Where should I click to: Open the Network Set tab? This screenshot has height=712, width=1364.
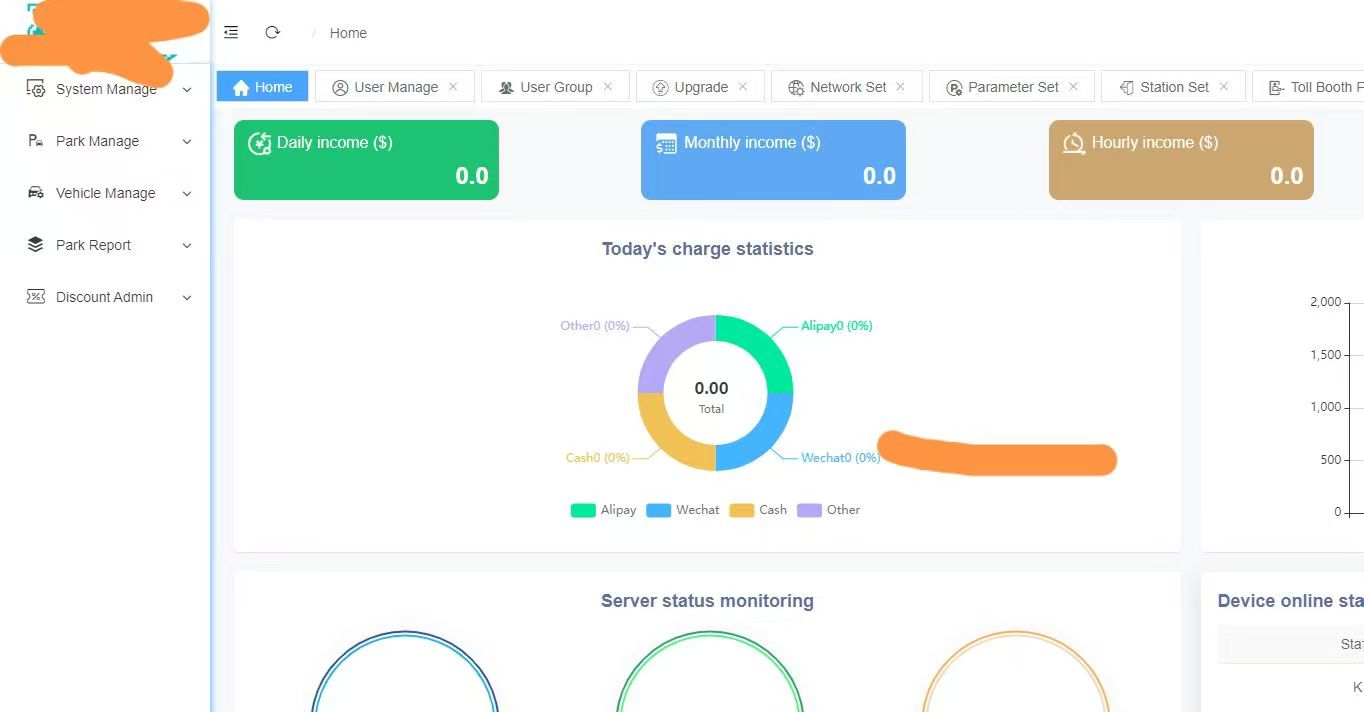tap(846, 87)
